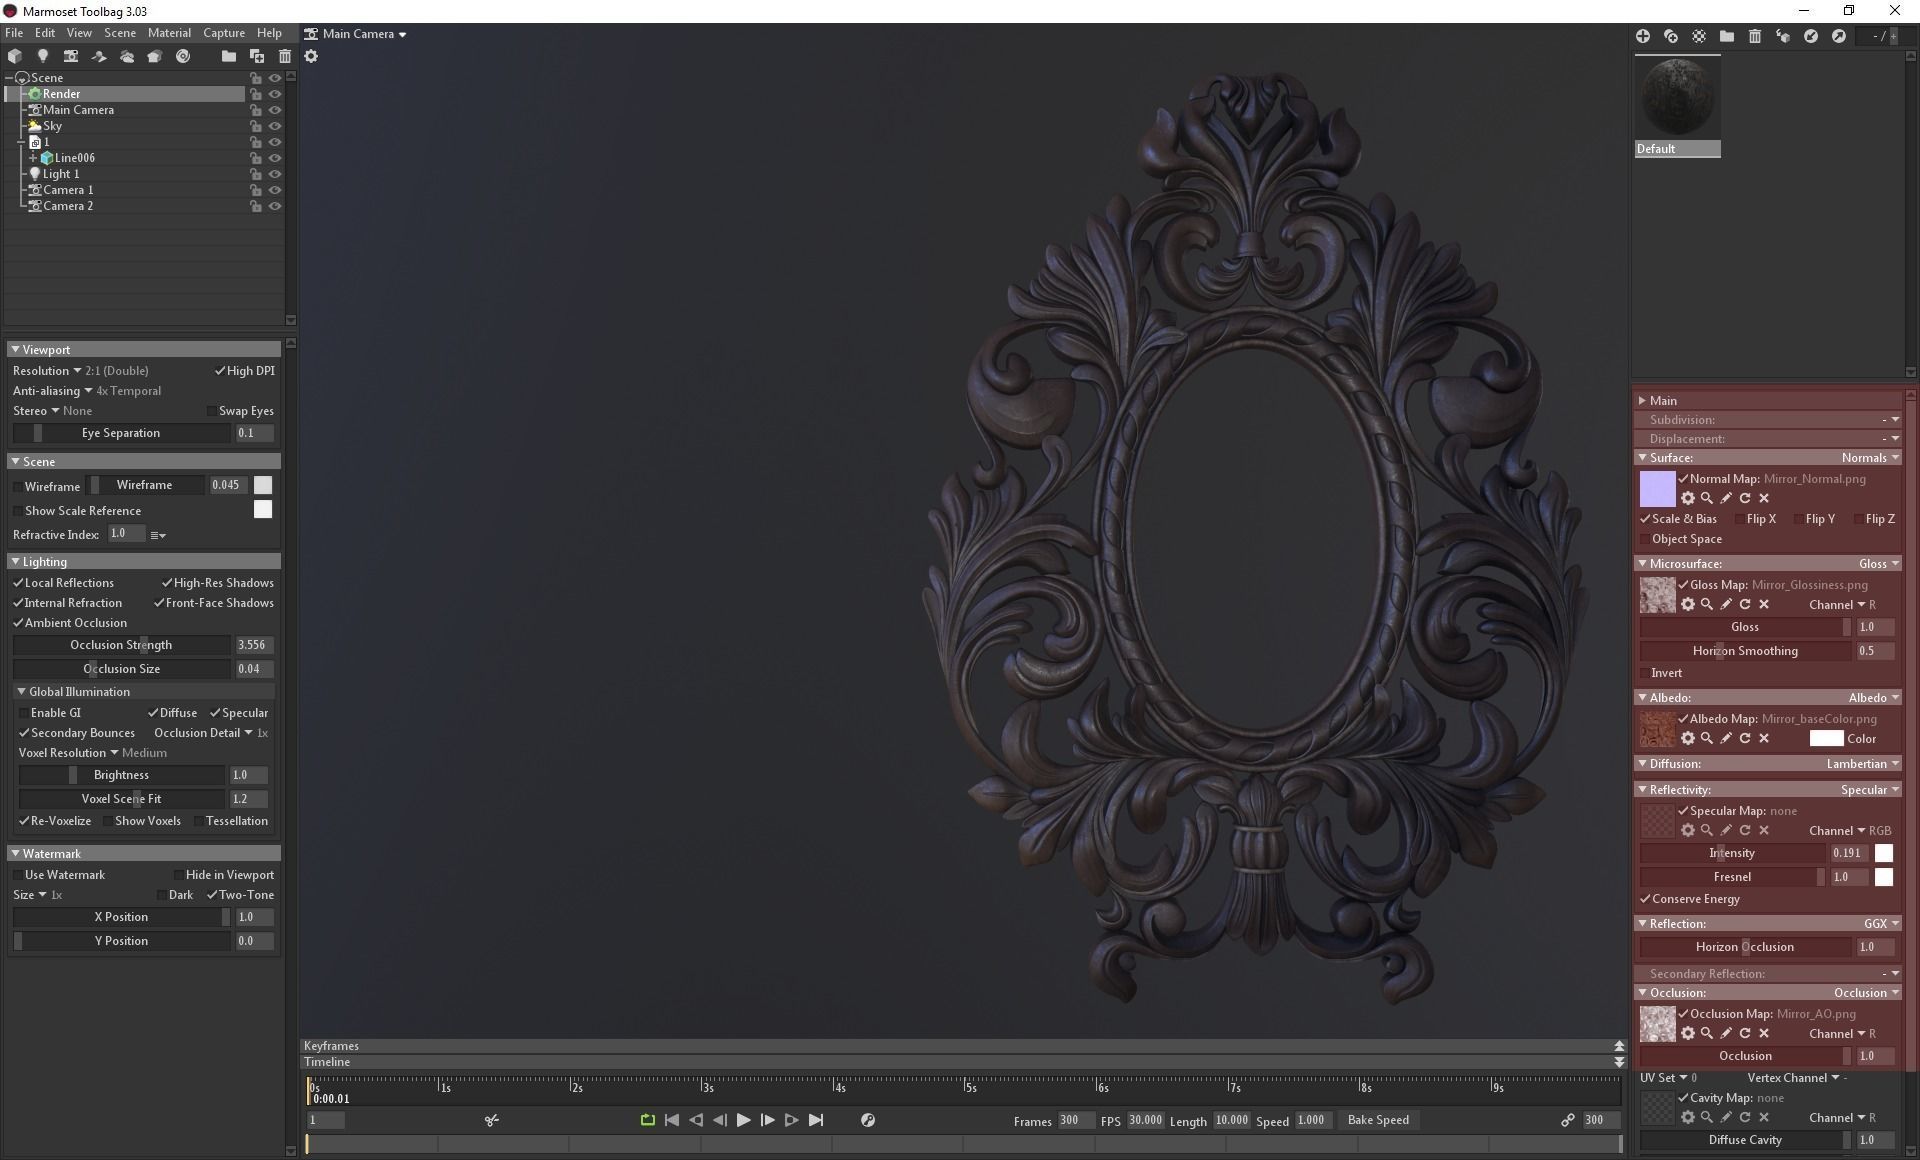Expand the Line006 tree node
This screenshot has height=1160, width=1920.
coord(33,158)
